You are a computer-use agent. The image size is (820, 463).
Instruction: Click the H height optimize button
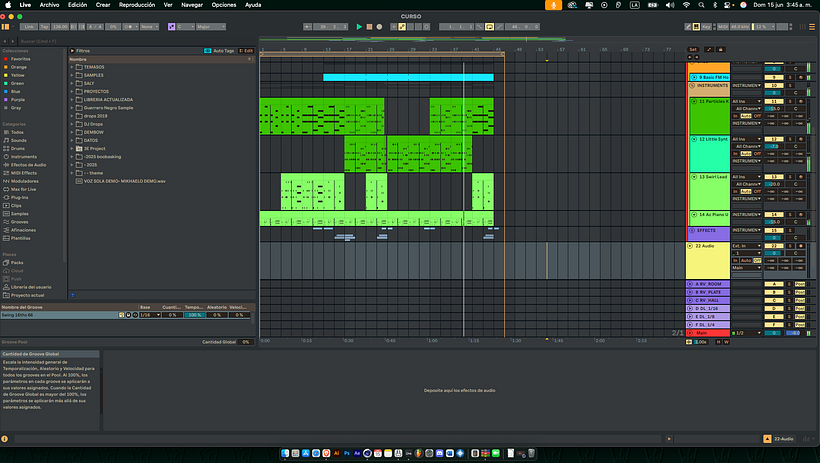(719, 342)
